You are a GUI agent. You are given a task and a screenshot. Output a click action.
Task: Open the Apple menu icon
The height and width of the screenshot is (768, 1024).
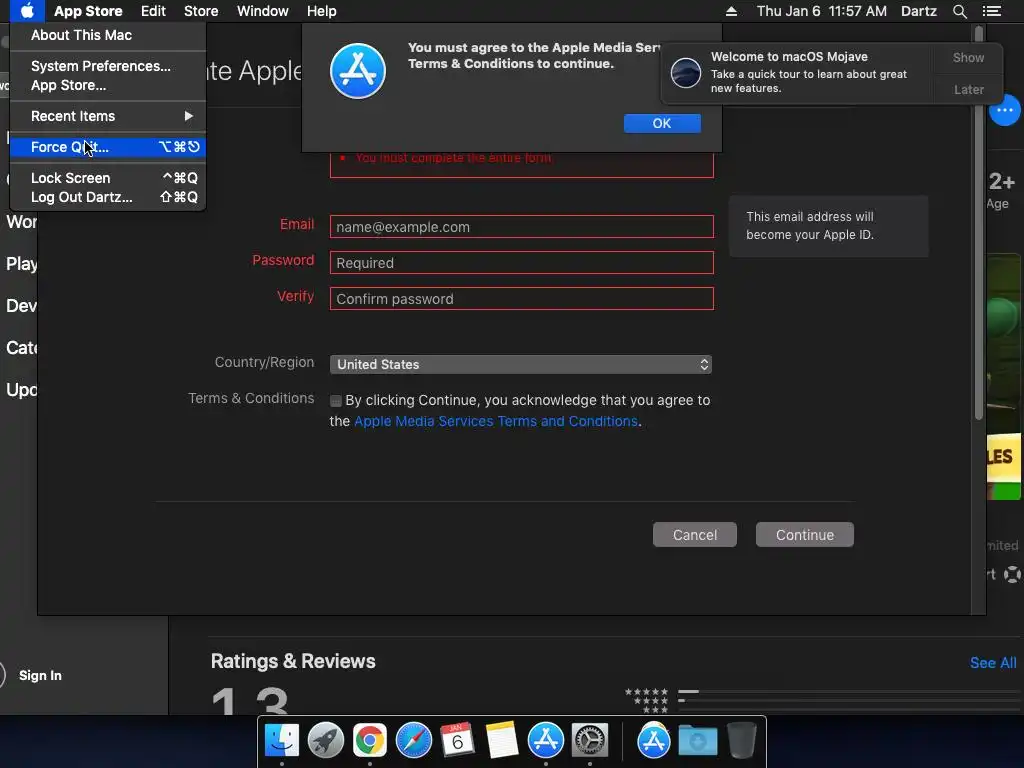pyautogui.click(x=27, y=11)
